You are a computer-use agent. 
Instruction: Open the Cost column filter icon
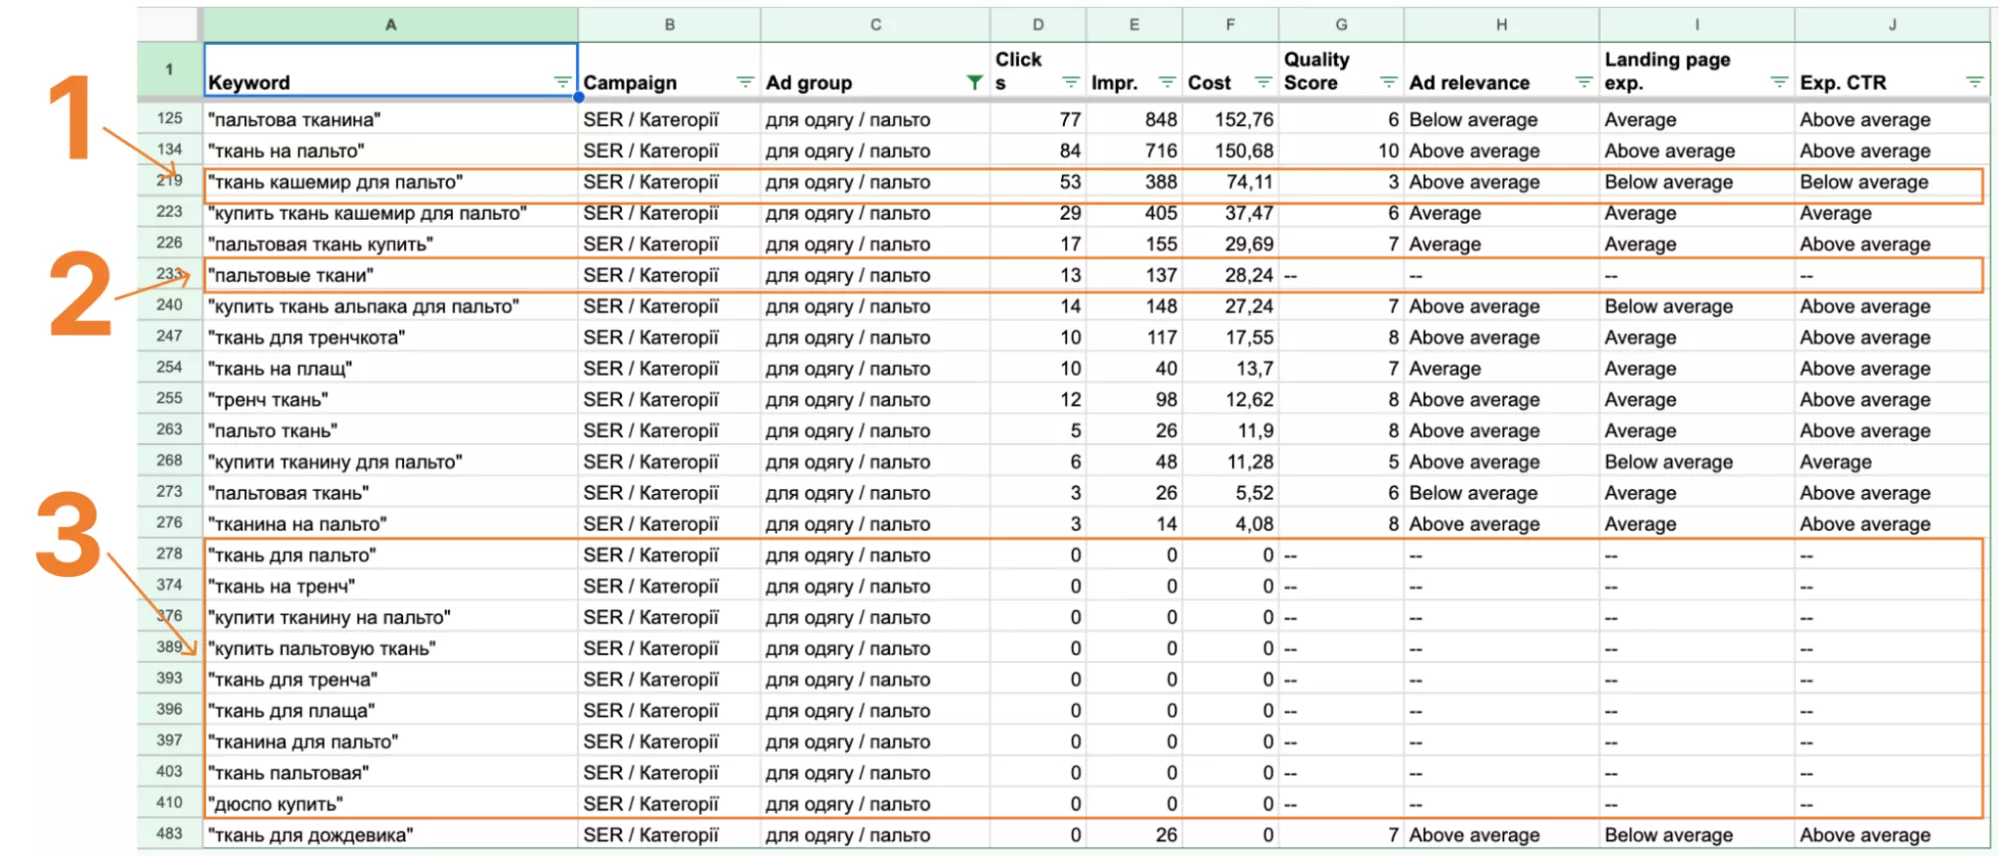pyautogui.click(x=1263, y=82)
